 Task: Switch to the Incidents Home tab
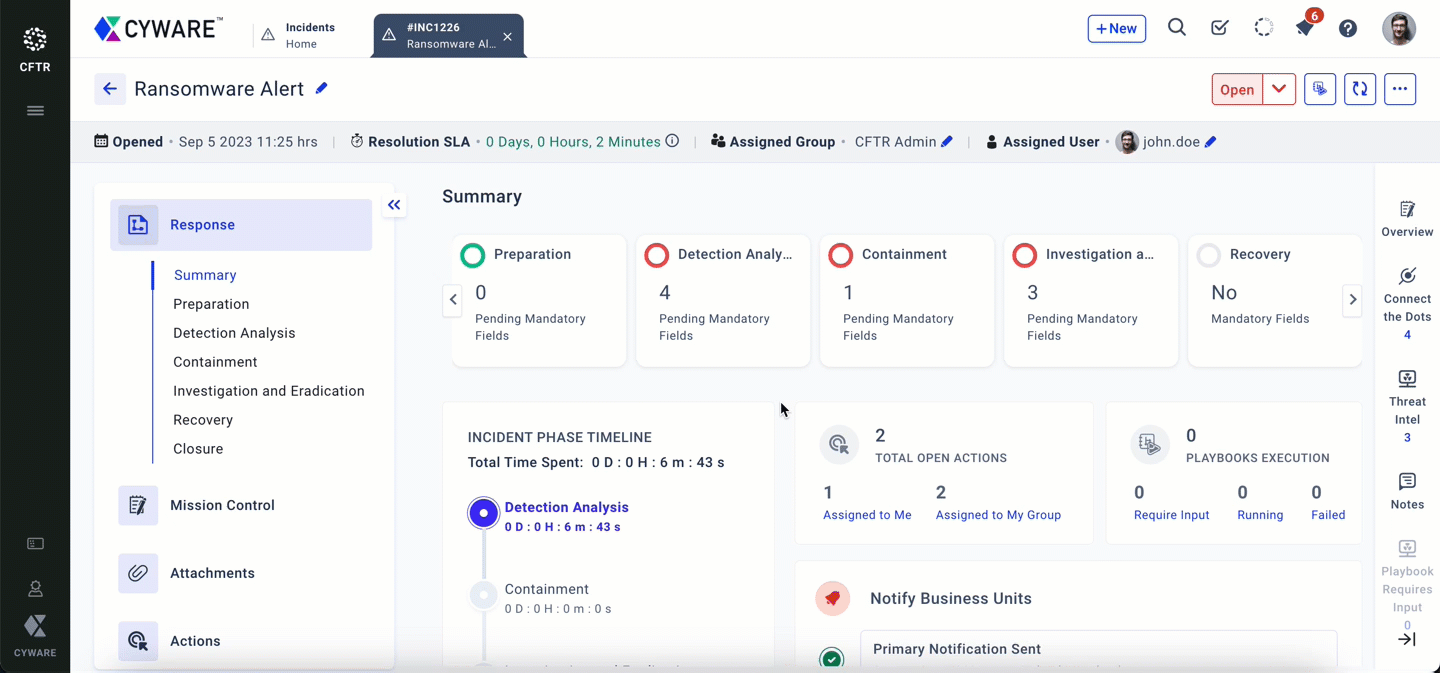point(300,35)
